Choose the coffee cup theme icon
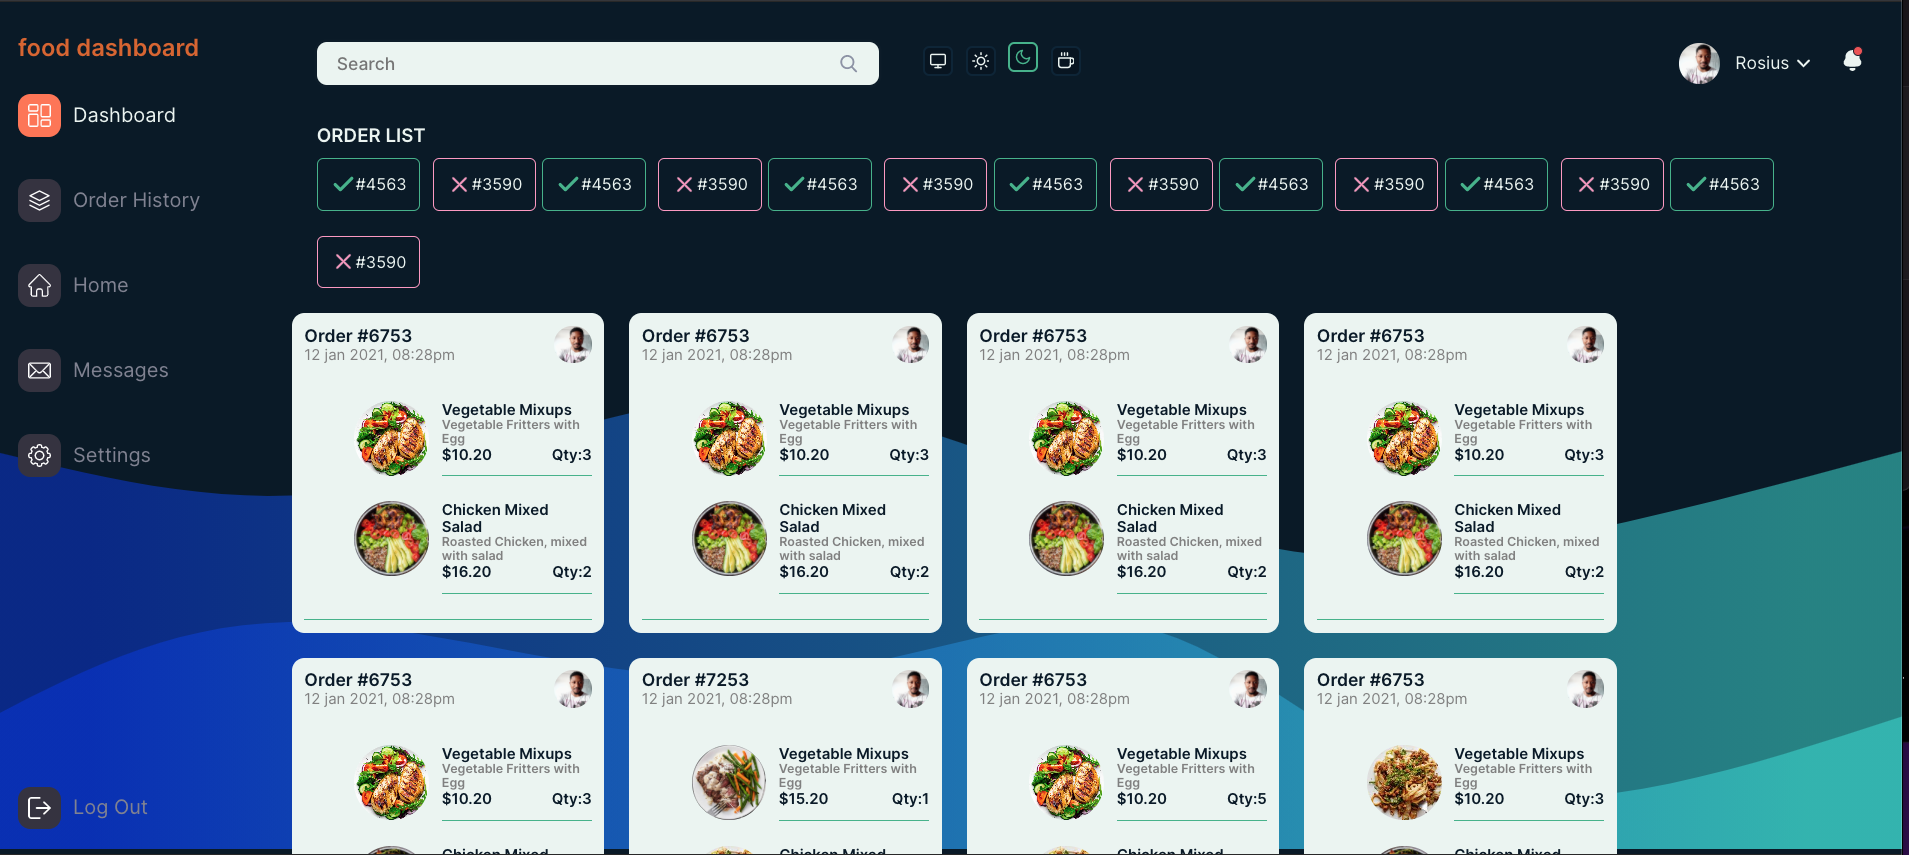 click(1066, 61)
